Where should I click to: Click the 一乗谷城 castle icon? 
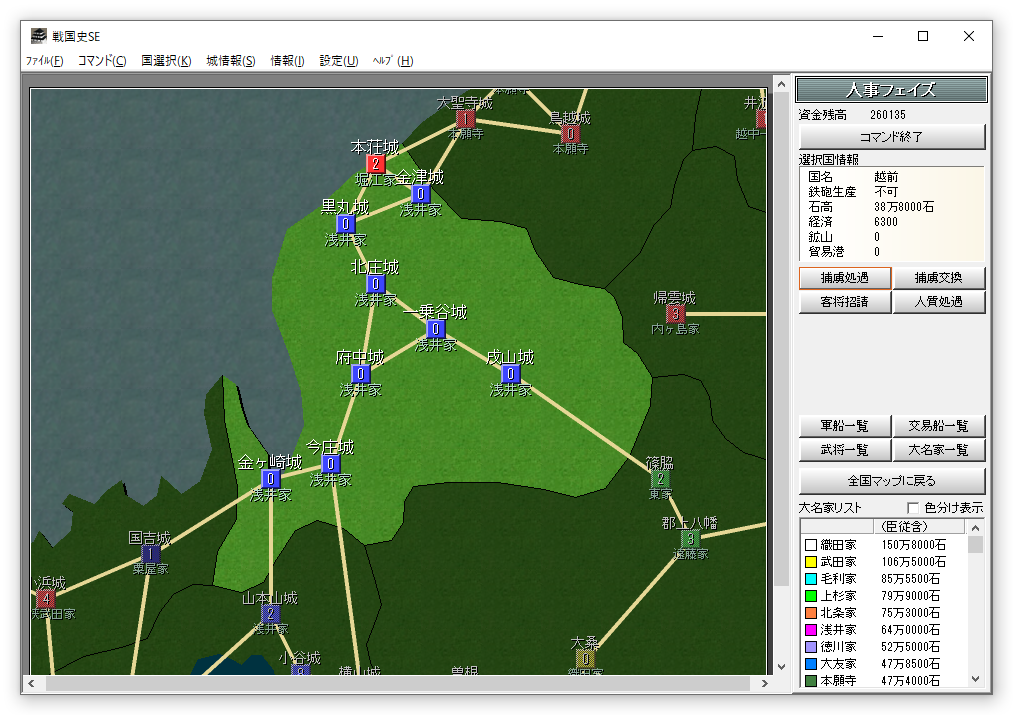435,329
